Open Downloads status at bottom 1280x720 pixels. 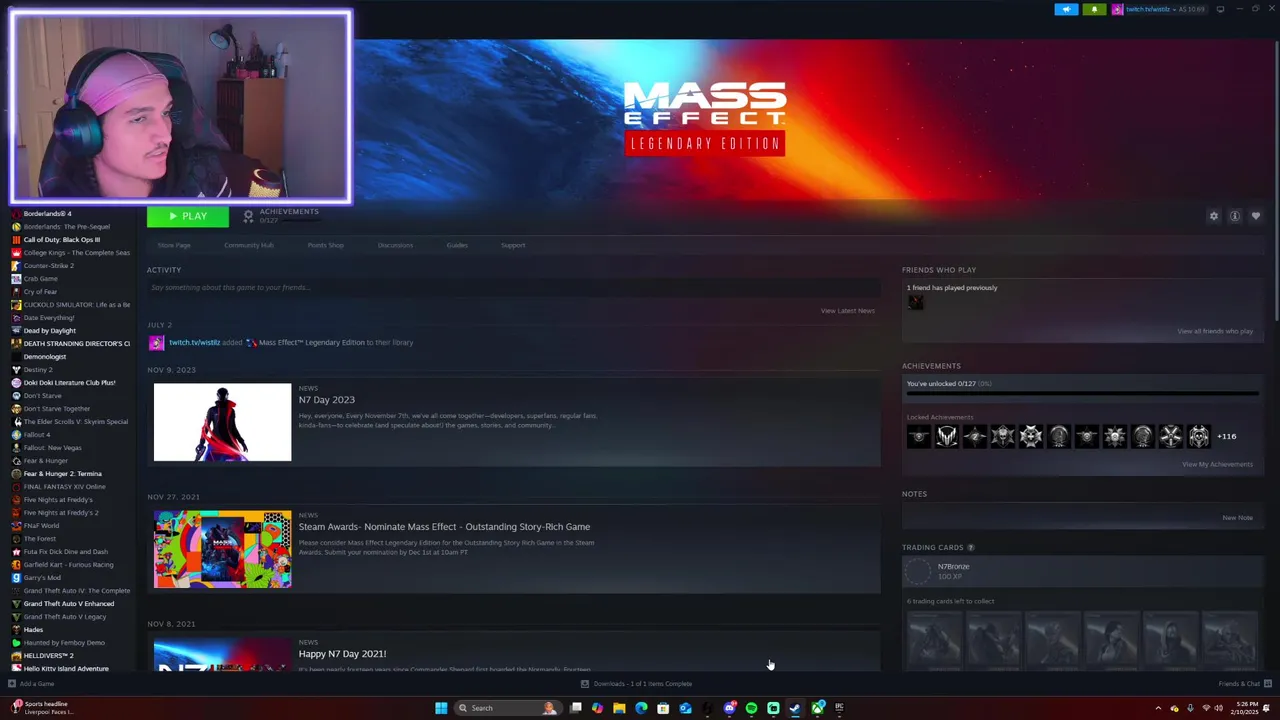(637, 684)
